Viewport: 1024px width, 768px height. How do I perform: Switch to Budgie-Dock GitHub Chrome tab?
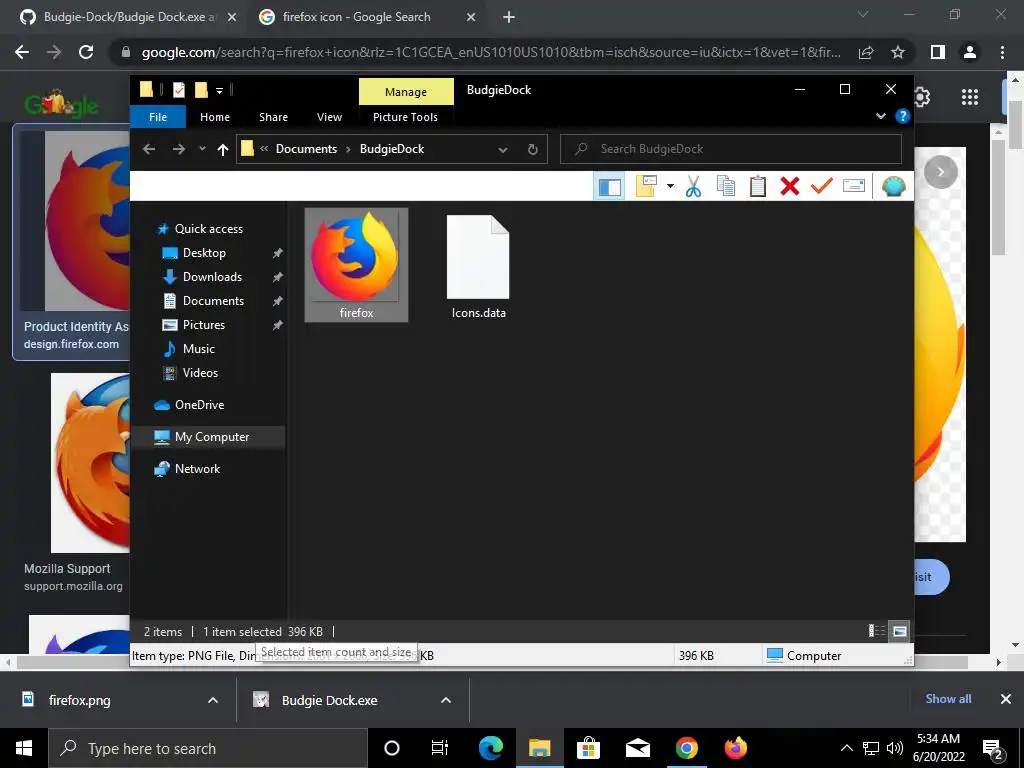[128, 17]
